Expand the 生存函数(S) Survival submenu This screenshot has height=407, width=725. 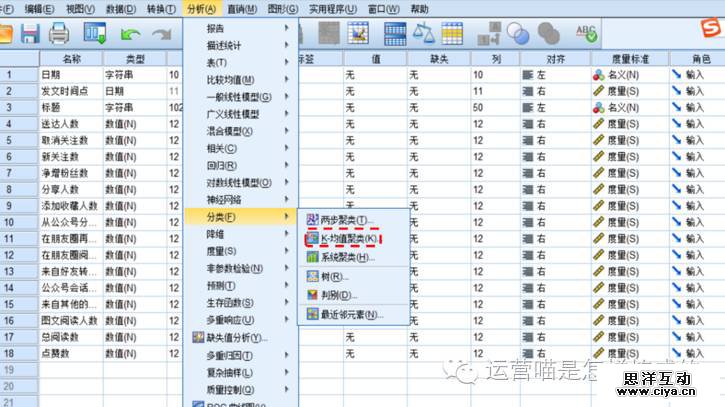click(x=240, y=303)
